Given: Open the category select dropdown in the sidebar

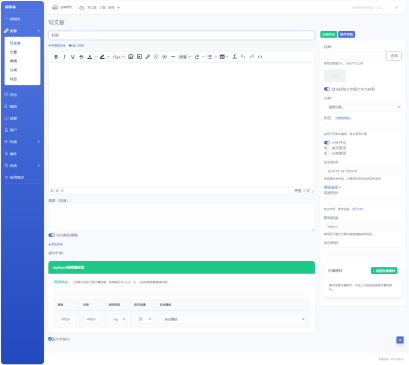Looking at the screenshot, I should [363, 107].
